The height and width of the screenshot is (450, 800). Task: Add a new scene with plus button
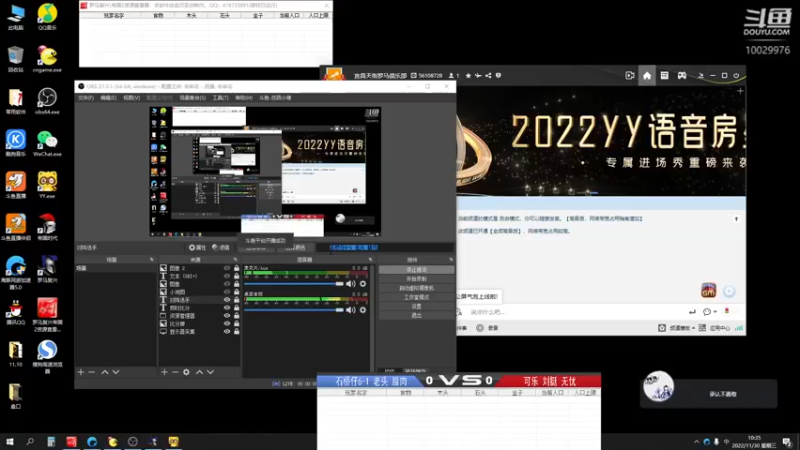click(x=81, y=372)
